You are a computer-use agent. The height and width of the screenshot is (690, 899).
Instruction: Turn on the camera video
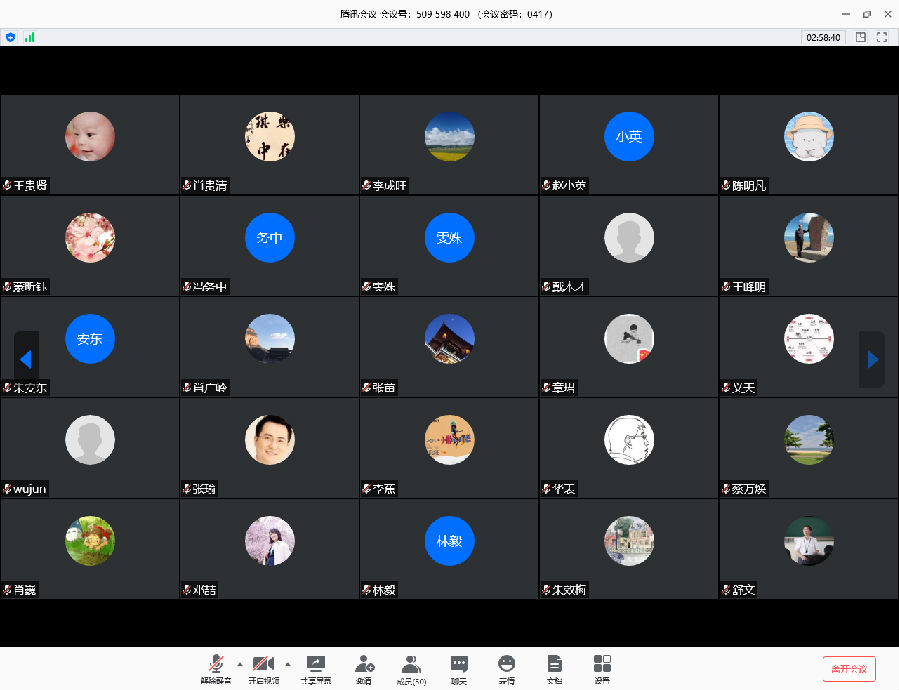coord(264,667)
